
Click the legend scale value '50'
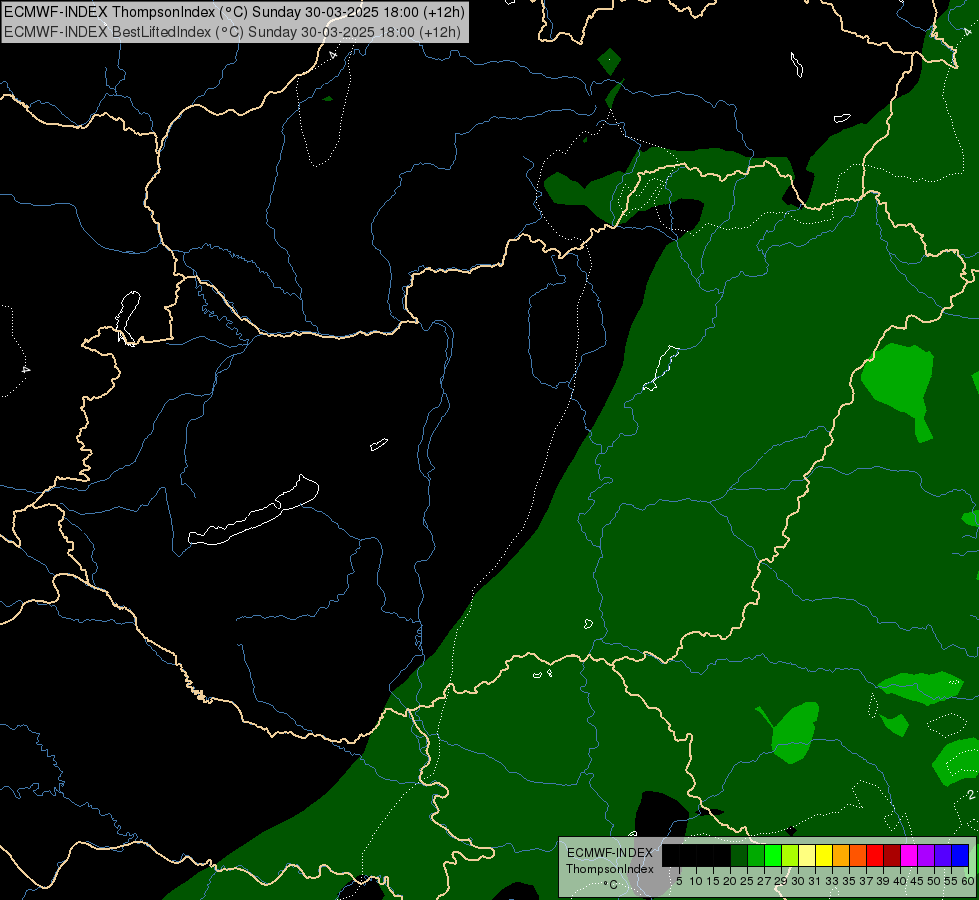[934, 881]
